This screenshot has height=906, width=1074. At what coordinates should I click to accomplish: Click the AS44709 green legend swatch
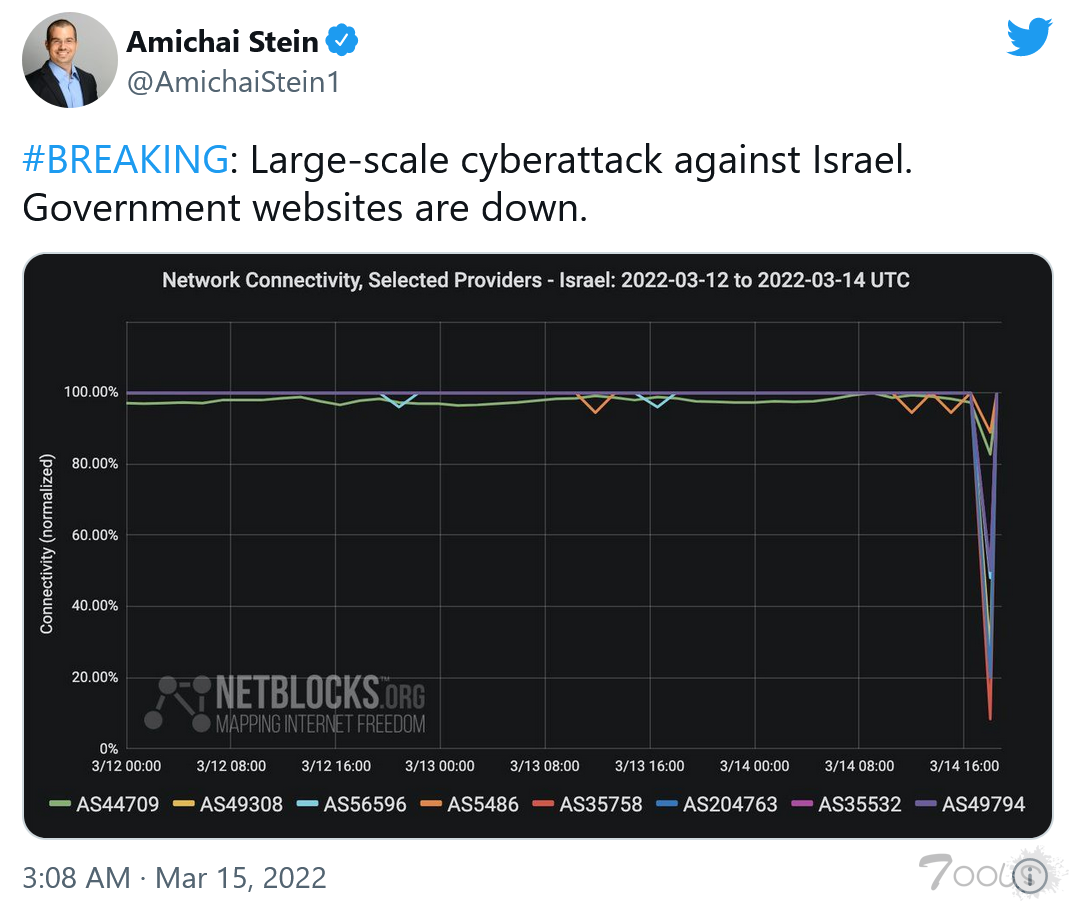(60, 804)
